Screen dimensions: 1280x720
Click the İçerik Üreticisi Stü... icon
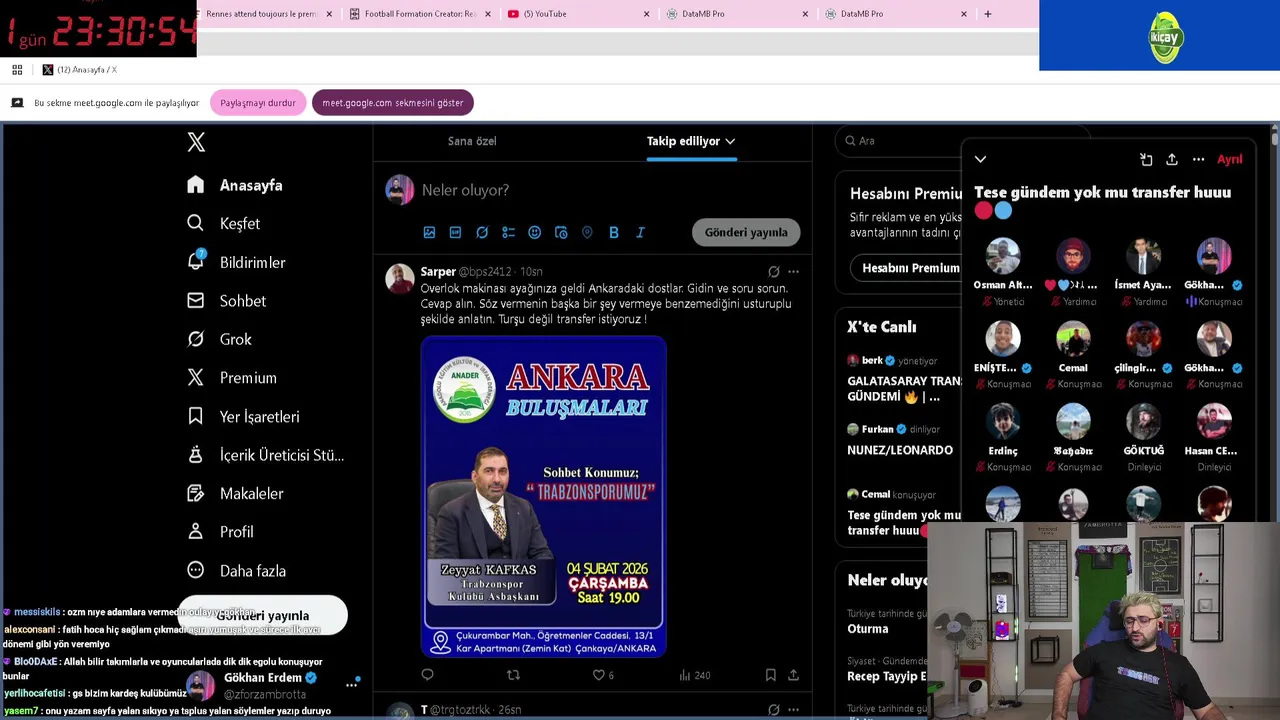(x=196, y=455)
